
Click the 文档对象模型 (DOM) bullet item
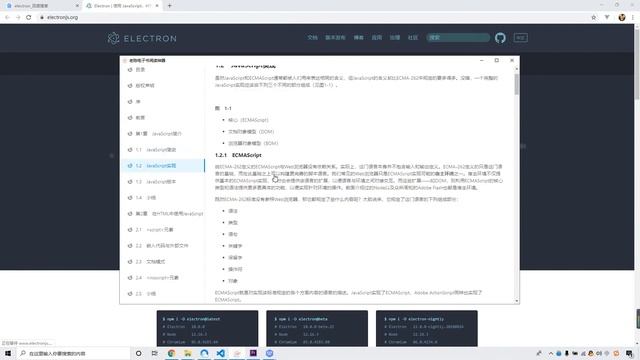point(251,131)
